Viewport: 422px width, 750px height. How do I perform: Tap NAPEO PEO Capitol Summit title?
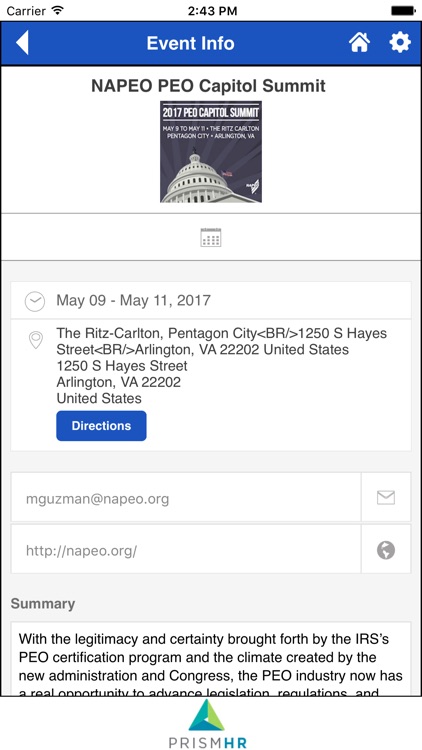(209, 86)
